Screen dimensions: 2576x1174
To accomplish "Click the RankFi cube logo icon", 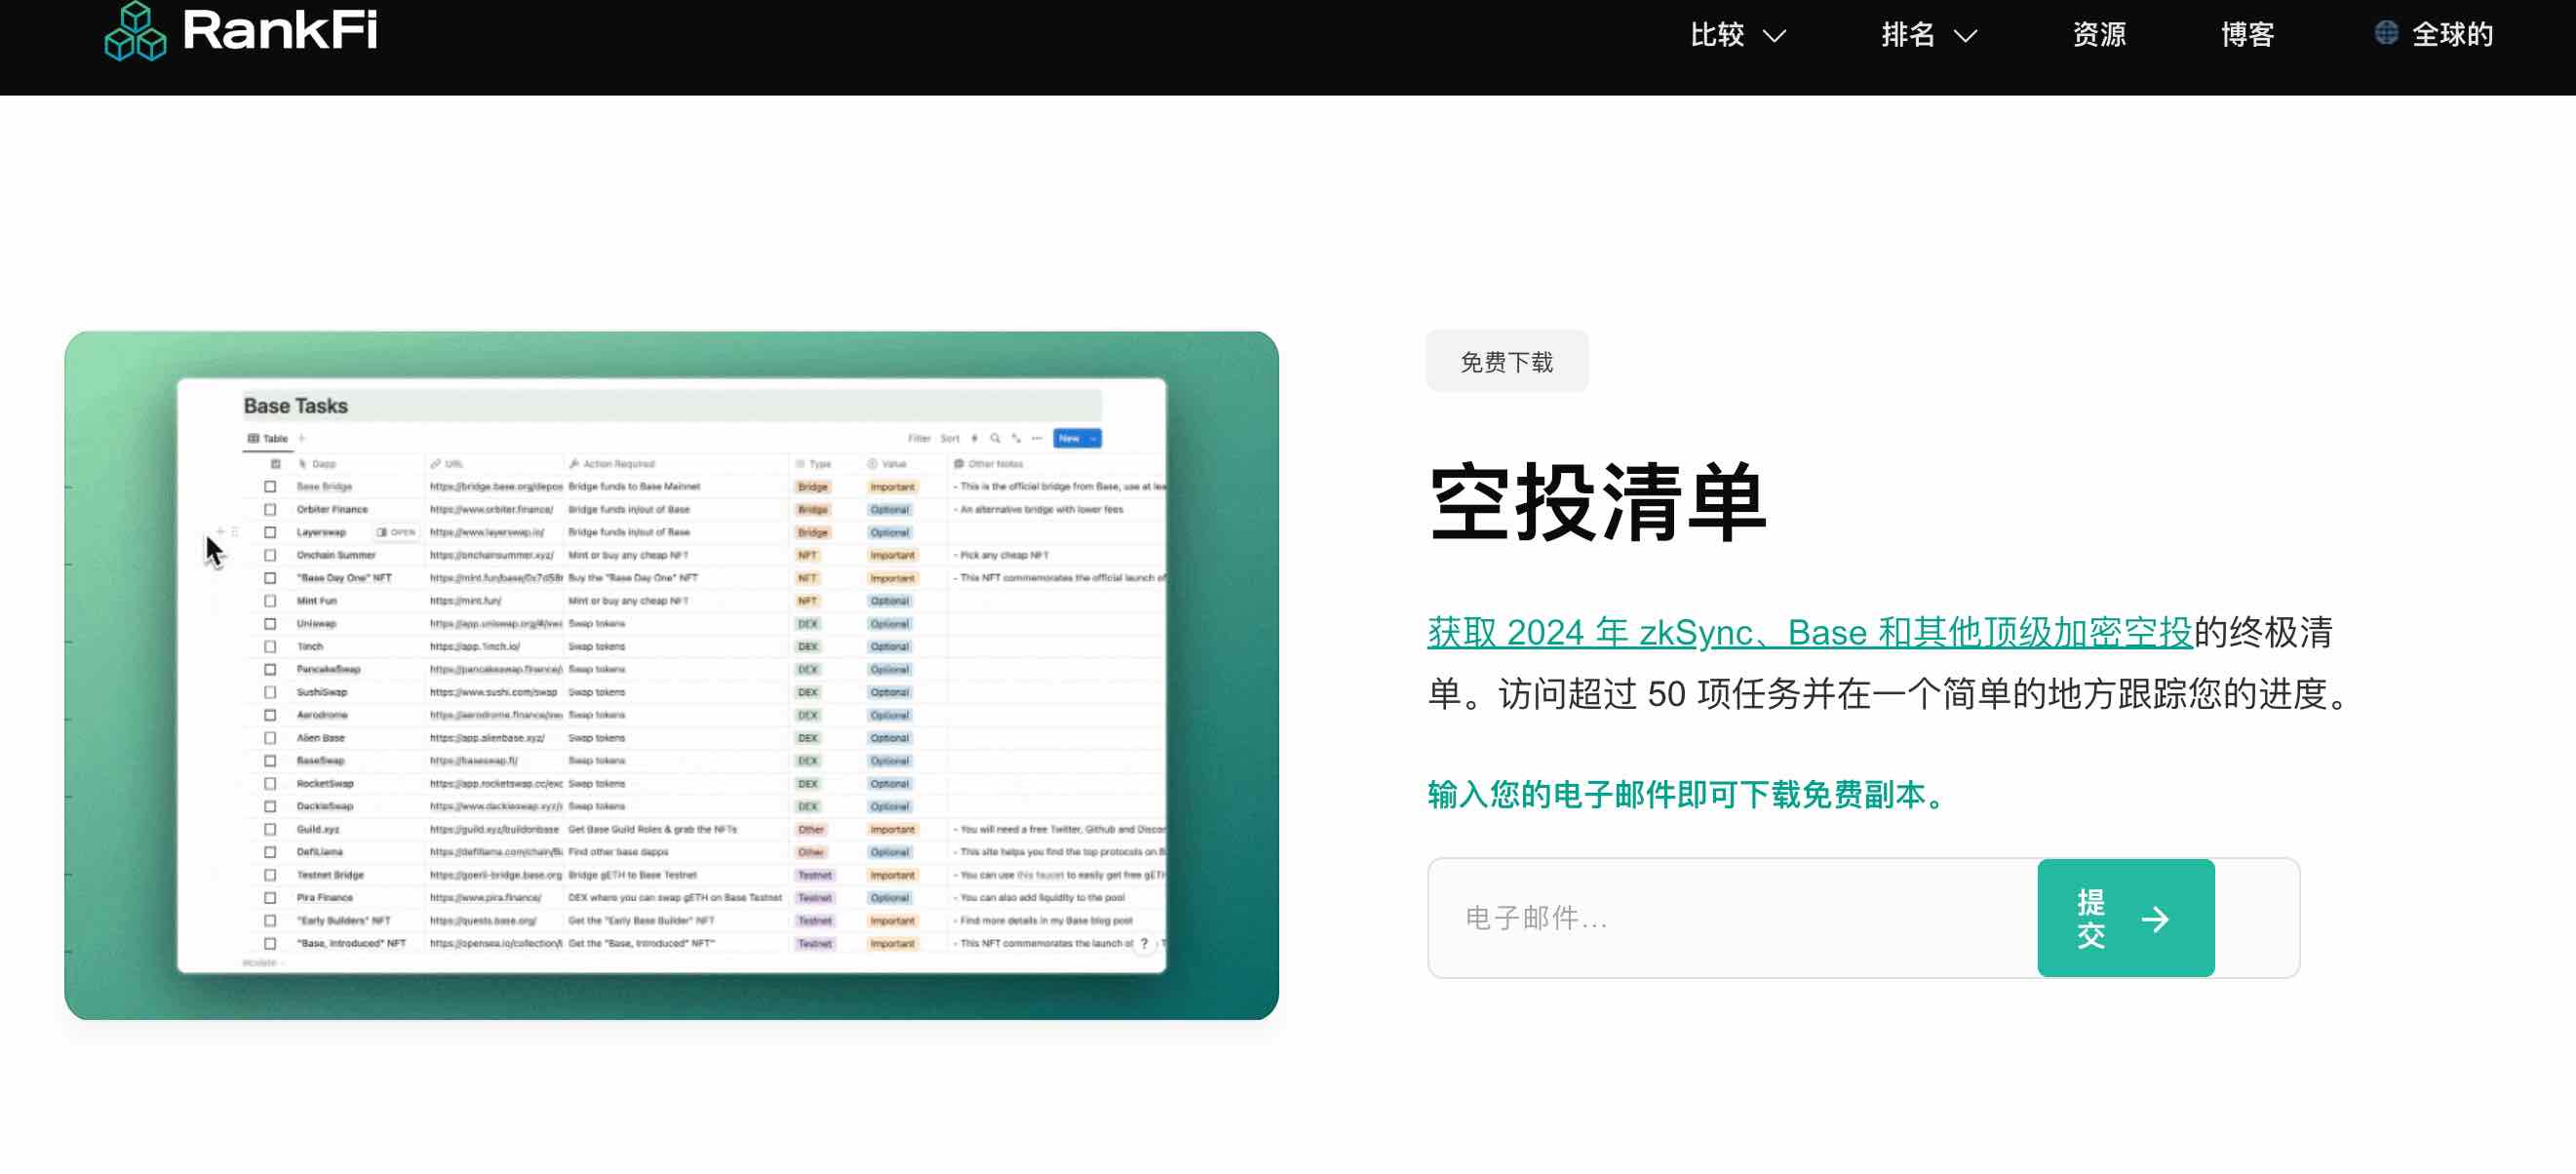I will coord(135,32).
